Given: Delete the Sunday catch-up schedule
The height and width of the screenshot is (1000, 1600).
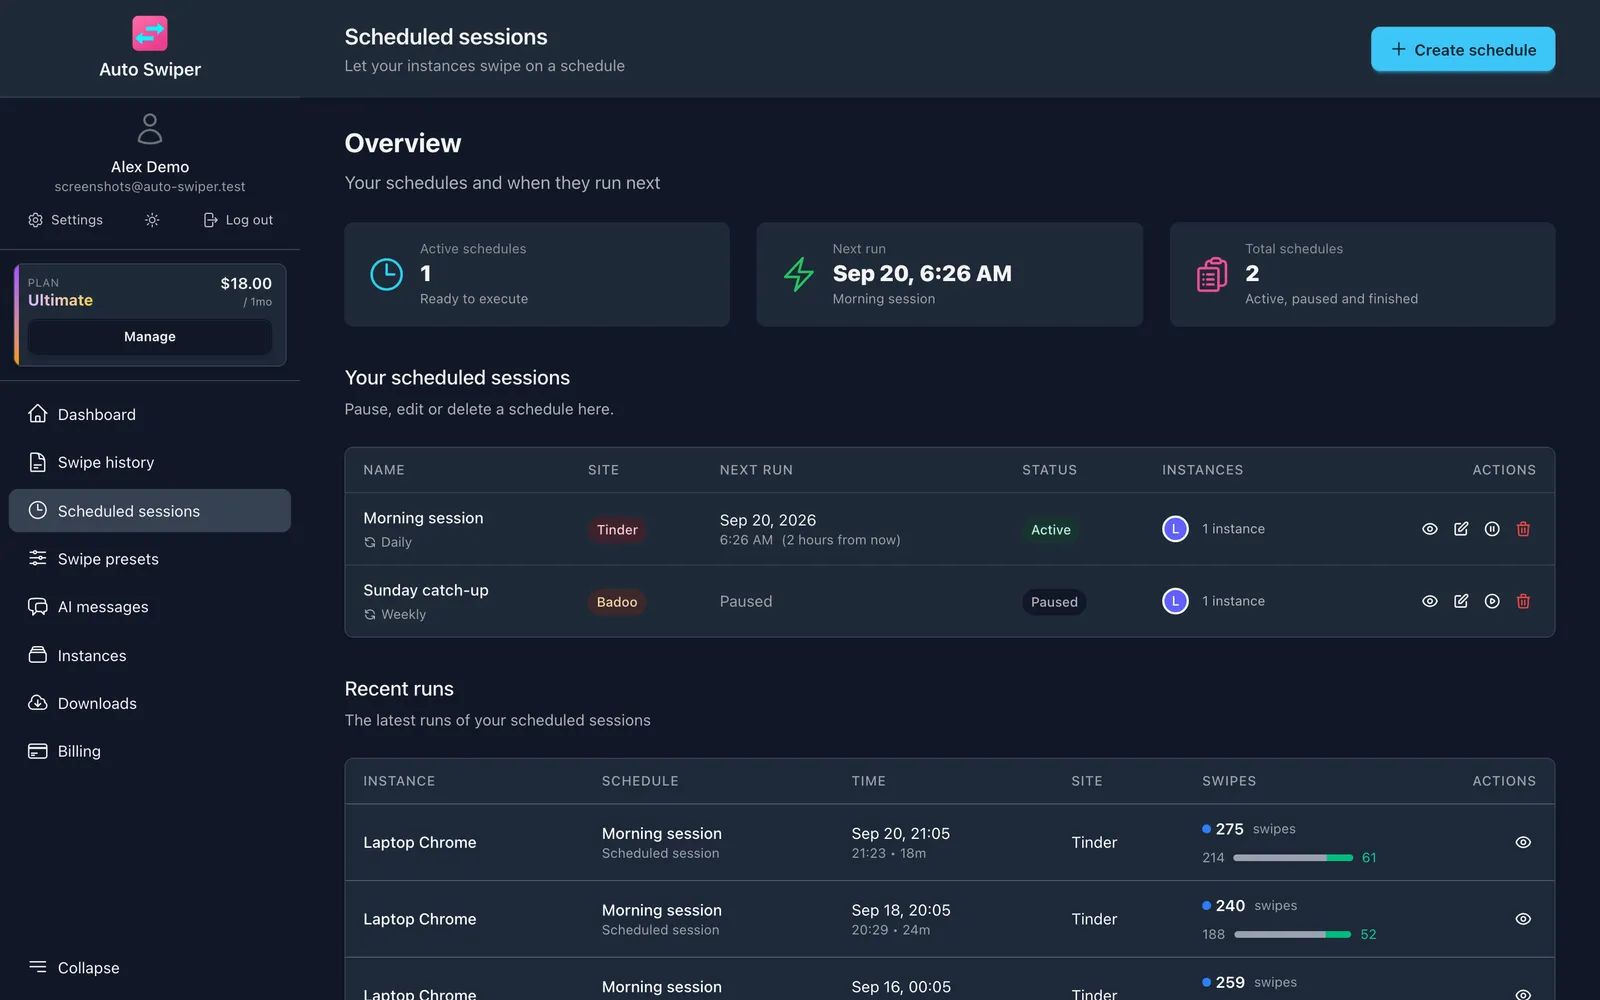Looking at the screenshot, I should [x=1523, y=601].
